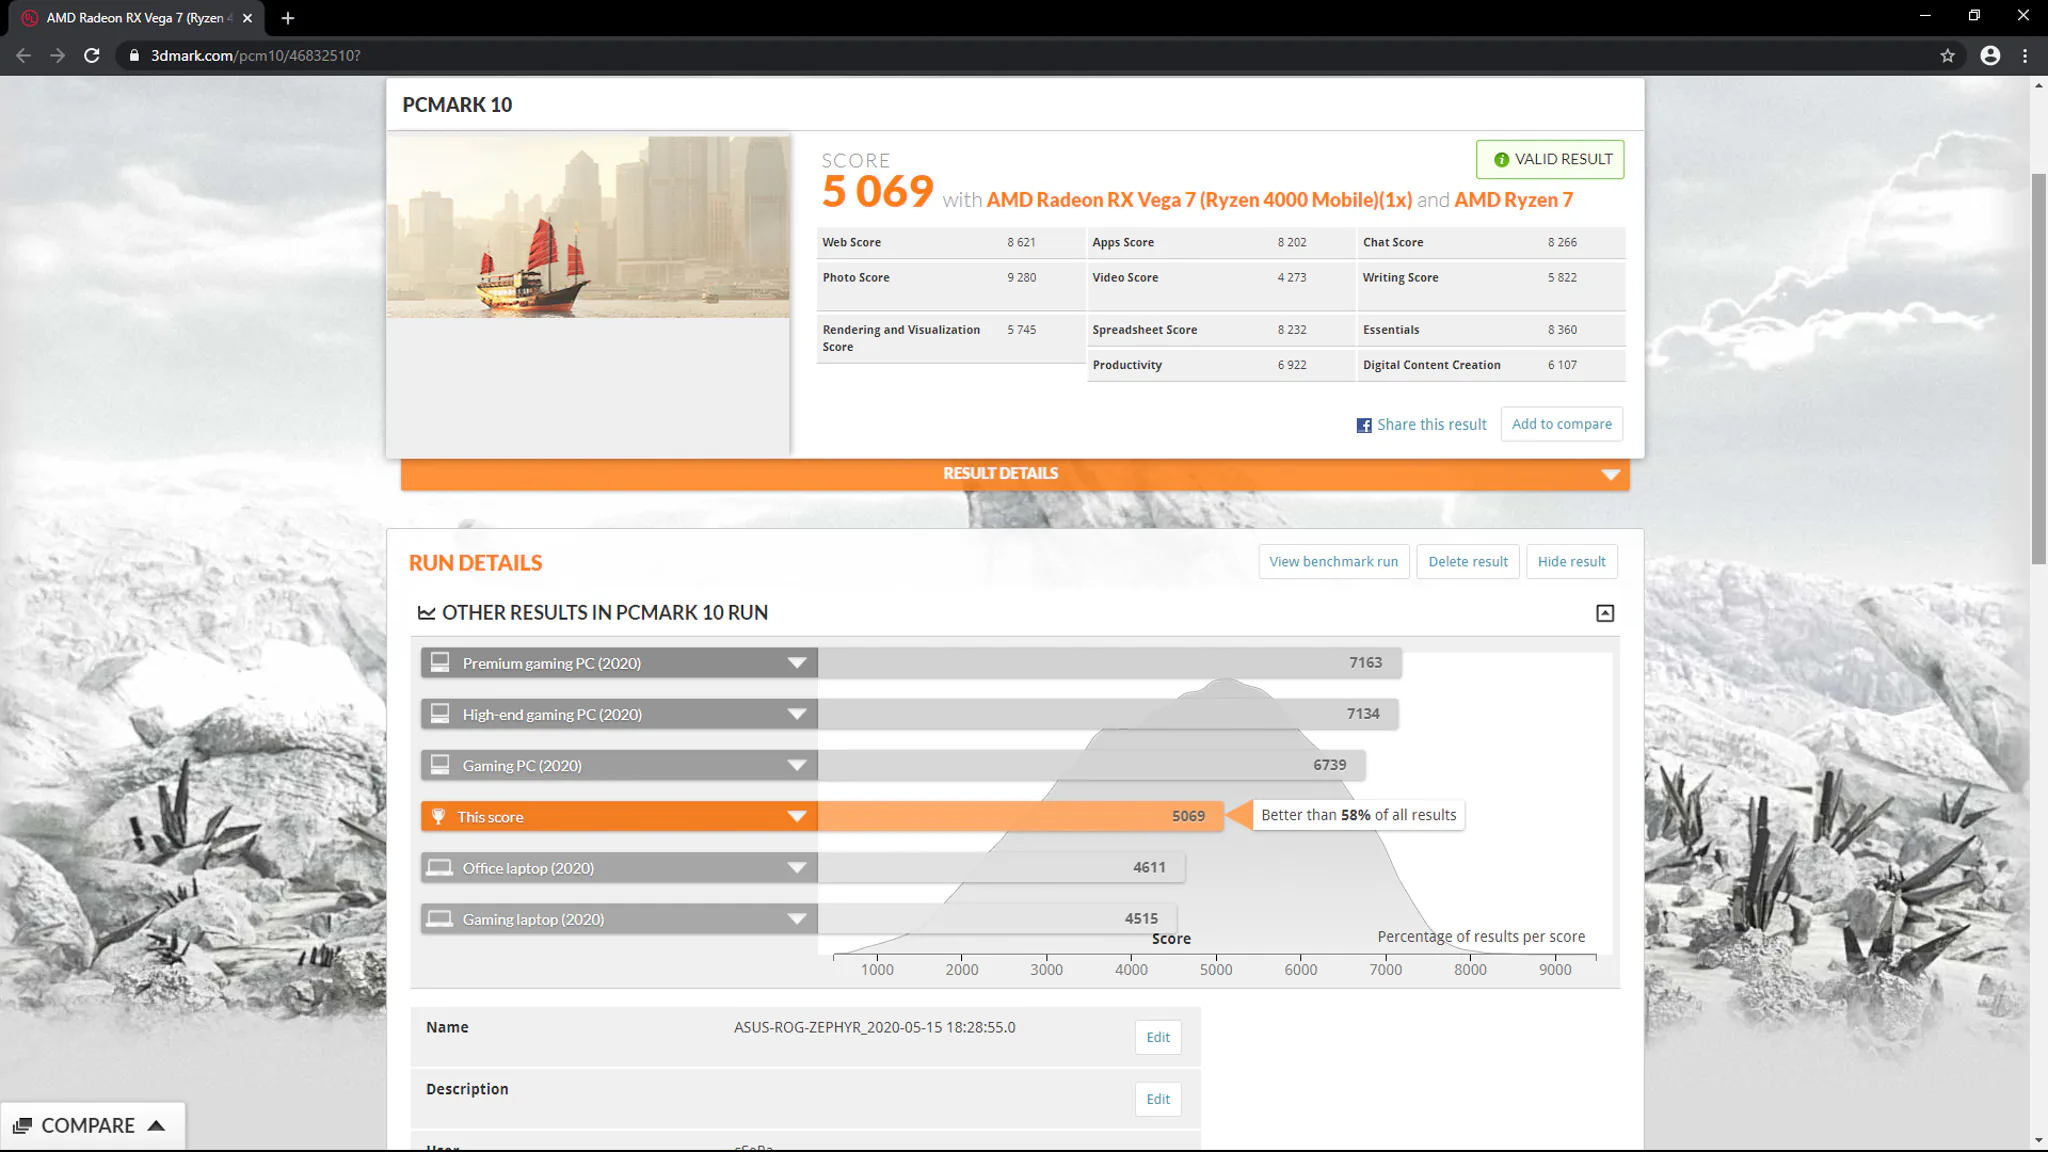
Task: Click the Office laptop (2020) laptop icon
Action: [440, 867]
